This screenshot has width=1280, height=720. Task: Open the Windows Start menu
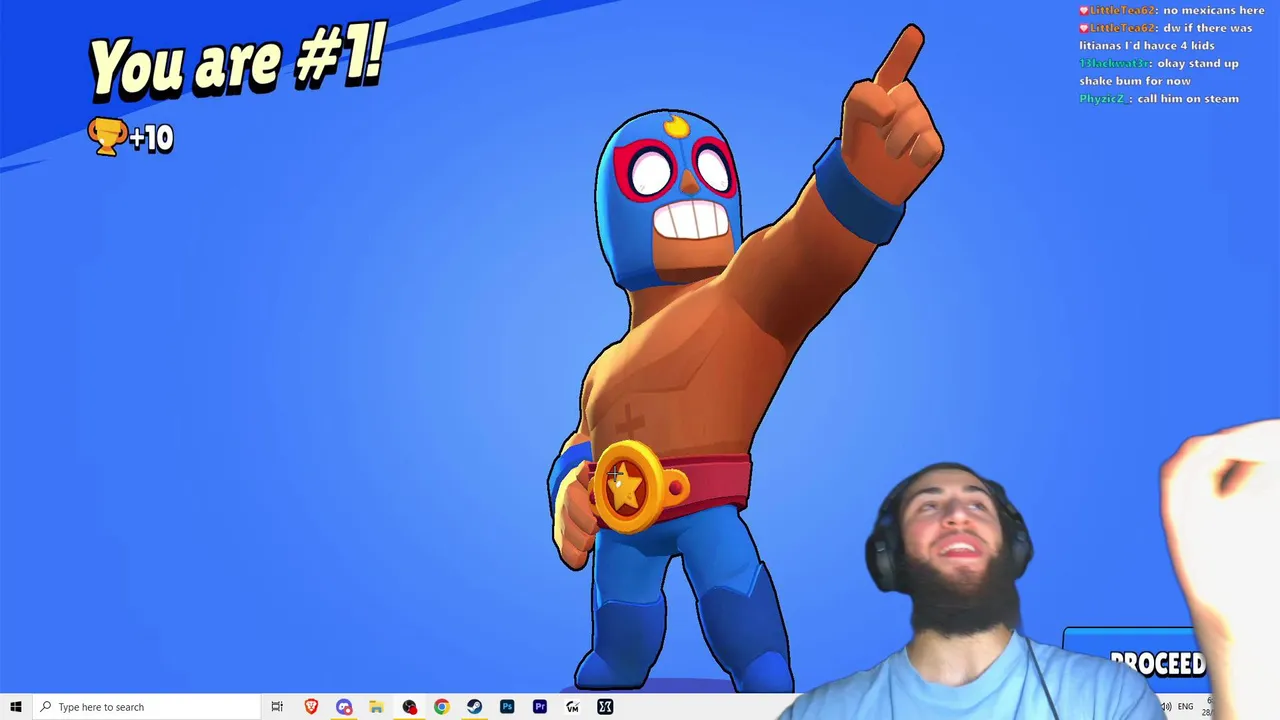(16, 707)
